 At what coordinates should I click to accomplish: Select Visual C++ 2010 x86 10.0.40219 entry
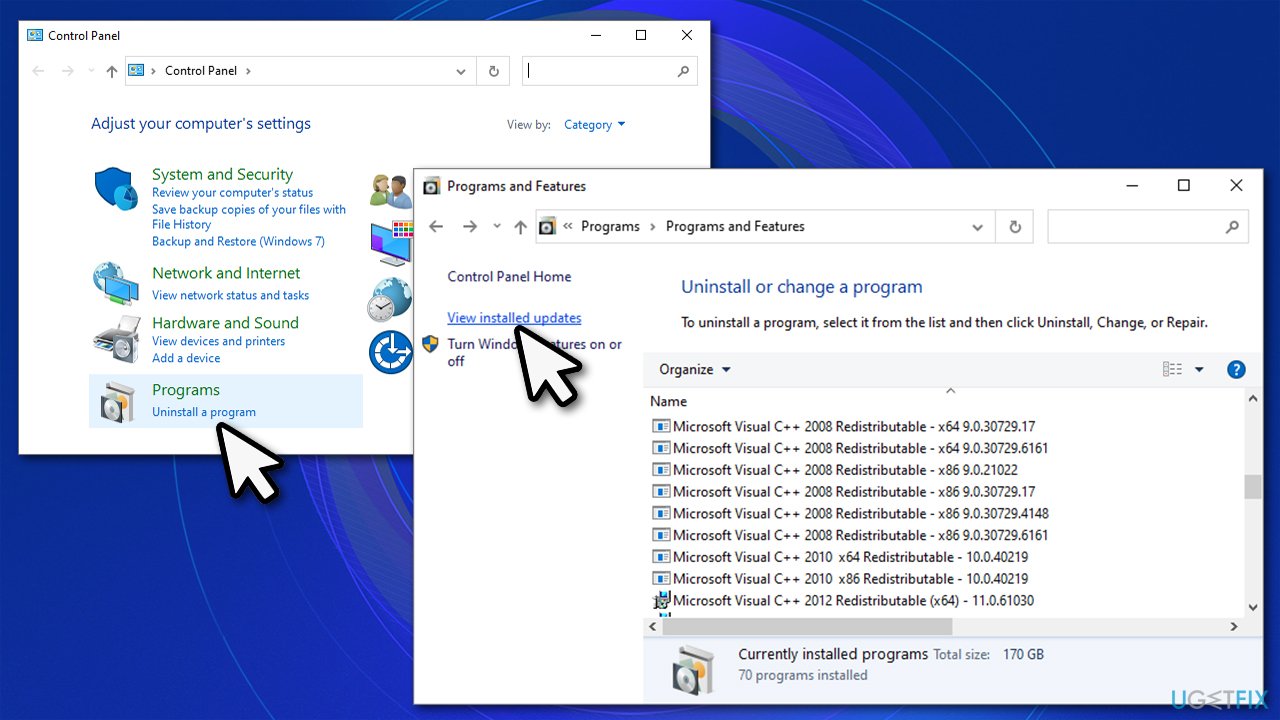[840, 579]
